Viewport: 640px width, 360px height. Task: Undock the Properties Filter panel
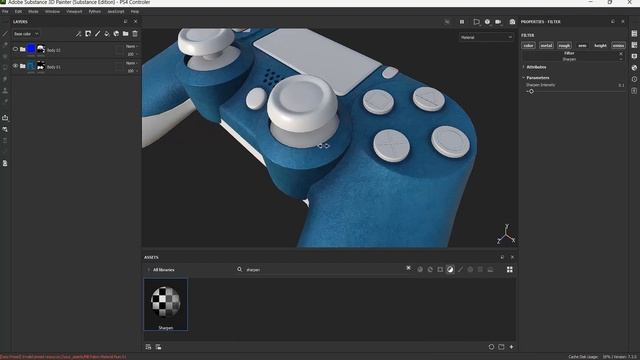[x=613, y=22]
